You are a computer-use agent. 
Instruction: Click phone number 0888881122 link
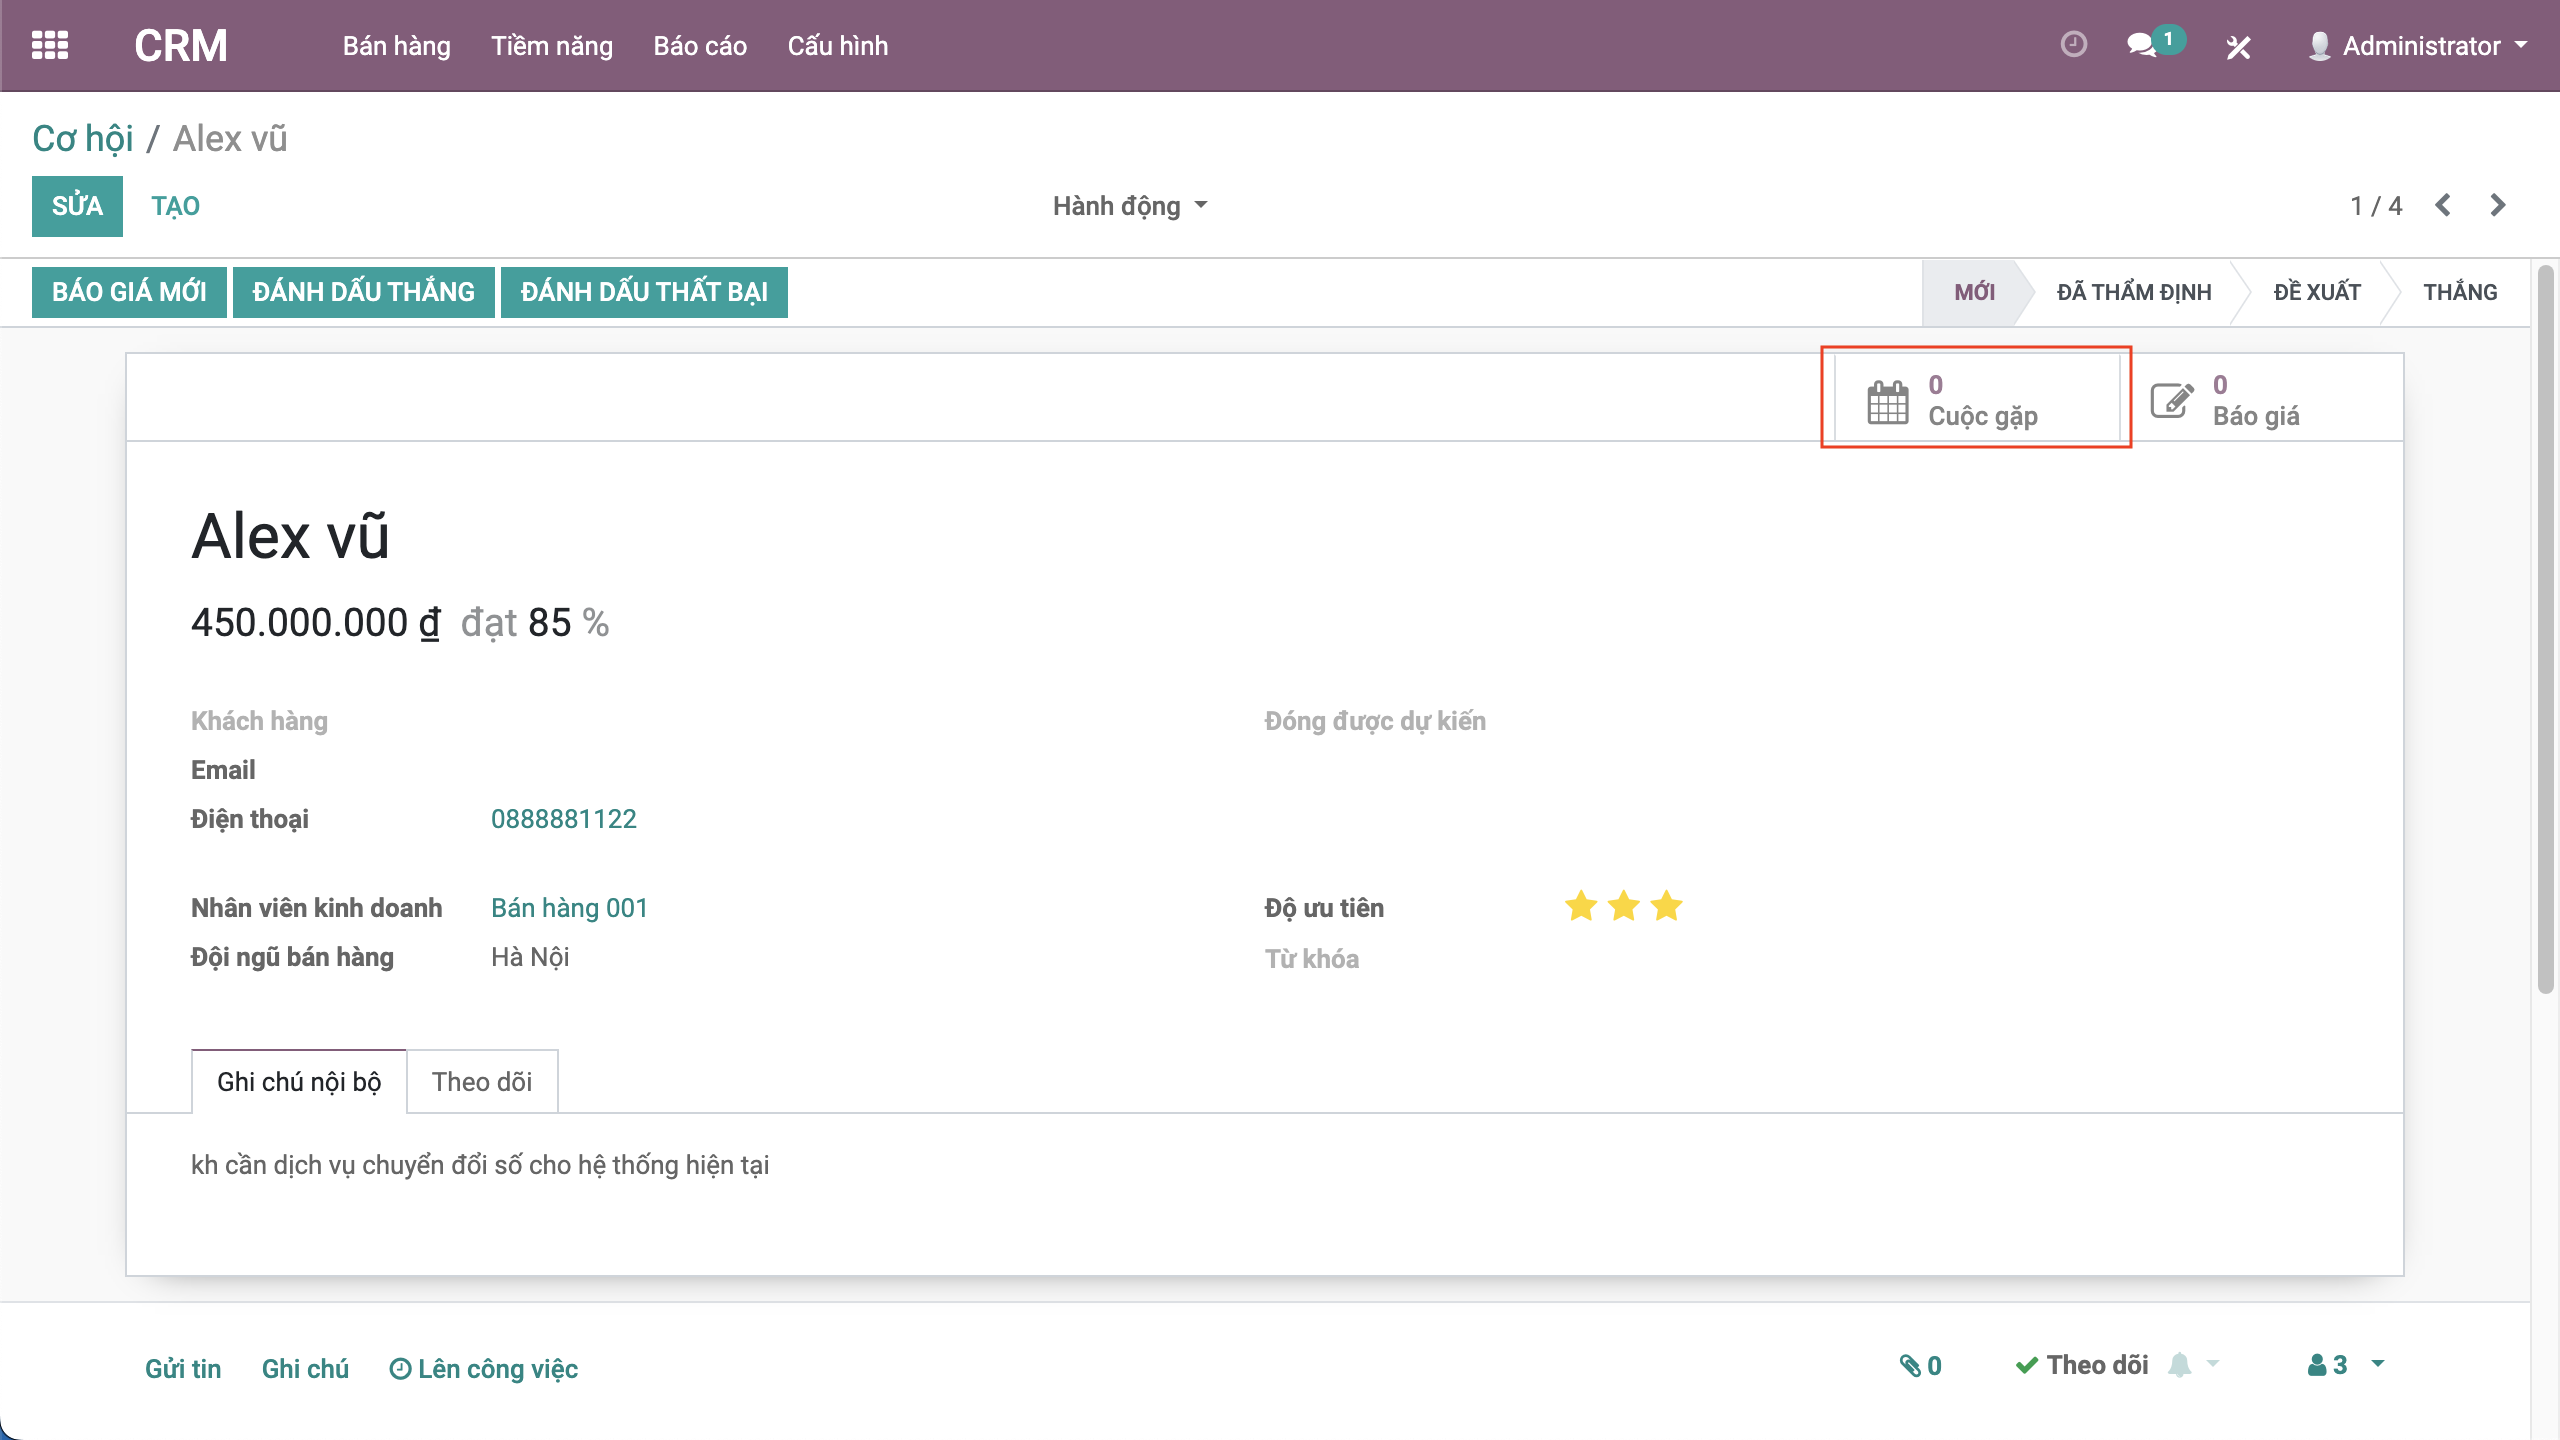564,819
